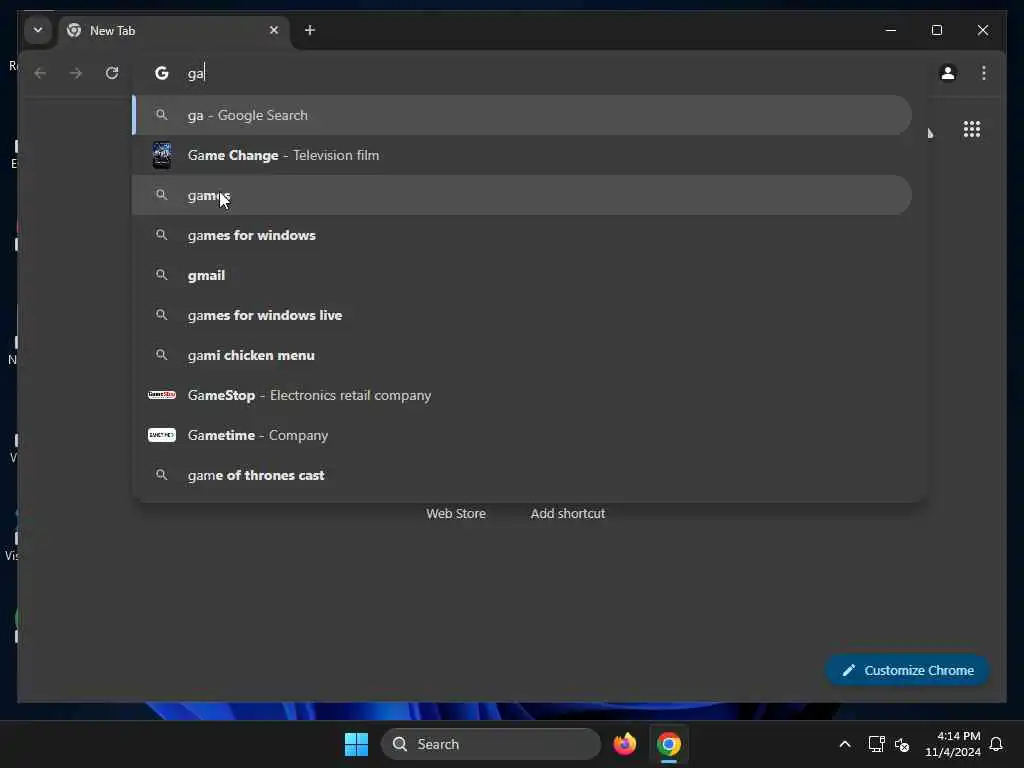Select Gametime Company suggestion
Image resolution: width=1024 pixels, height=768 pixels.
click(x=522, y=435)
